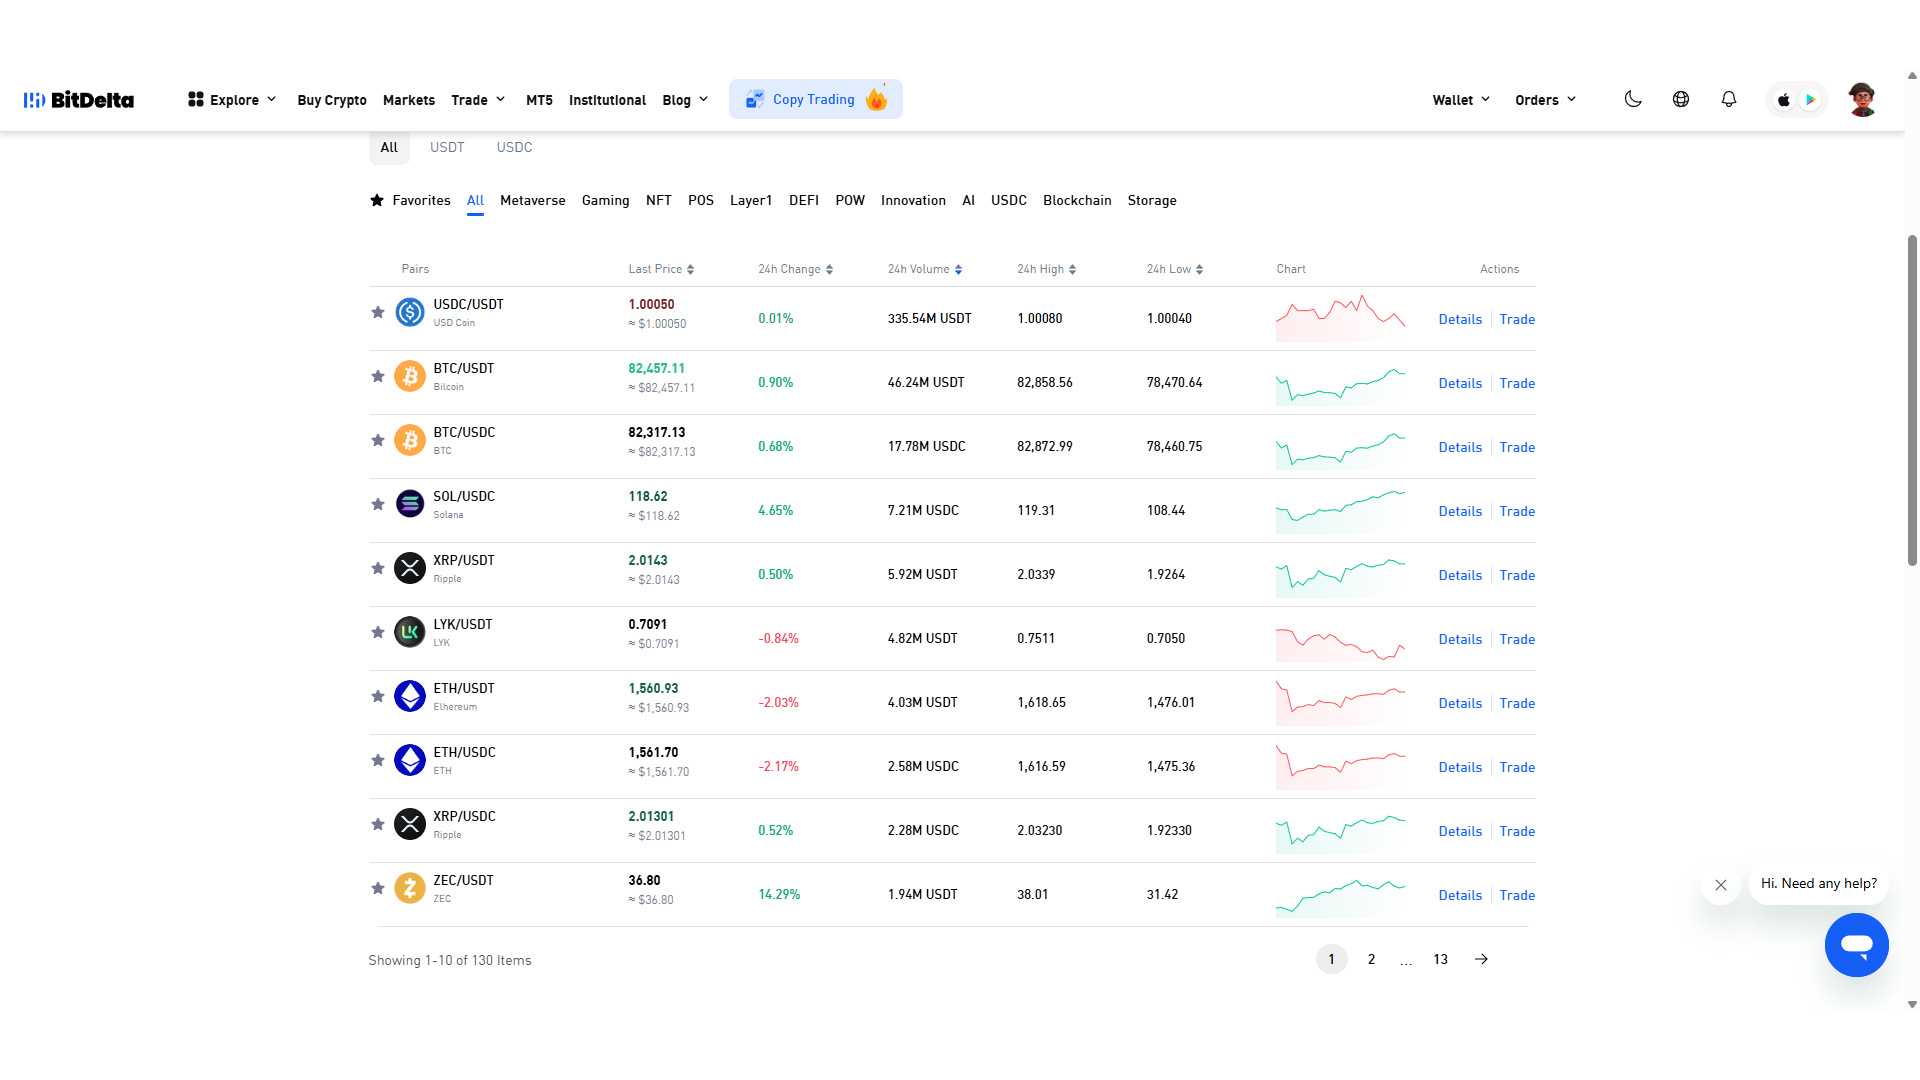This screenshot has height=1080, width=1920.
Task: Favorite the ETH/USDC pair star
Action: (378, 760)
